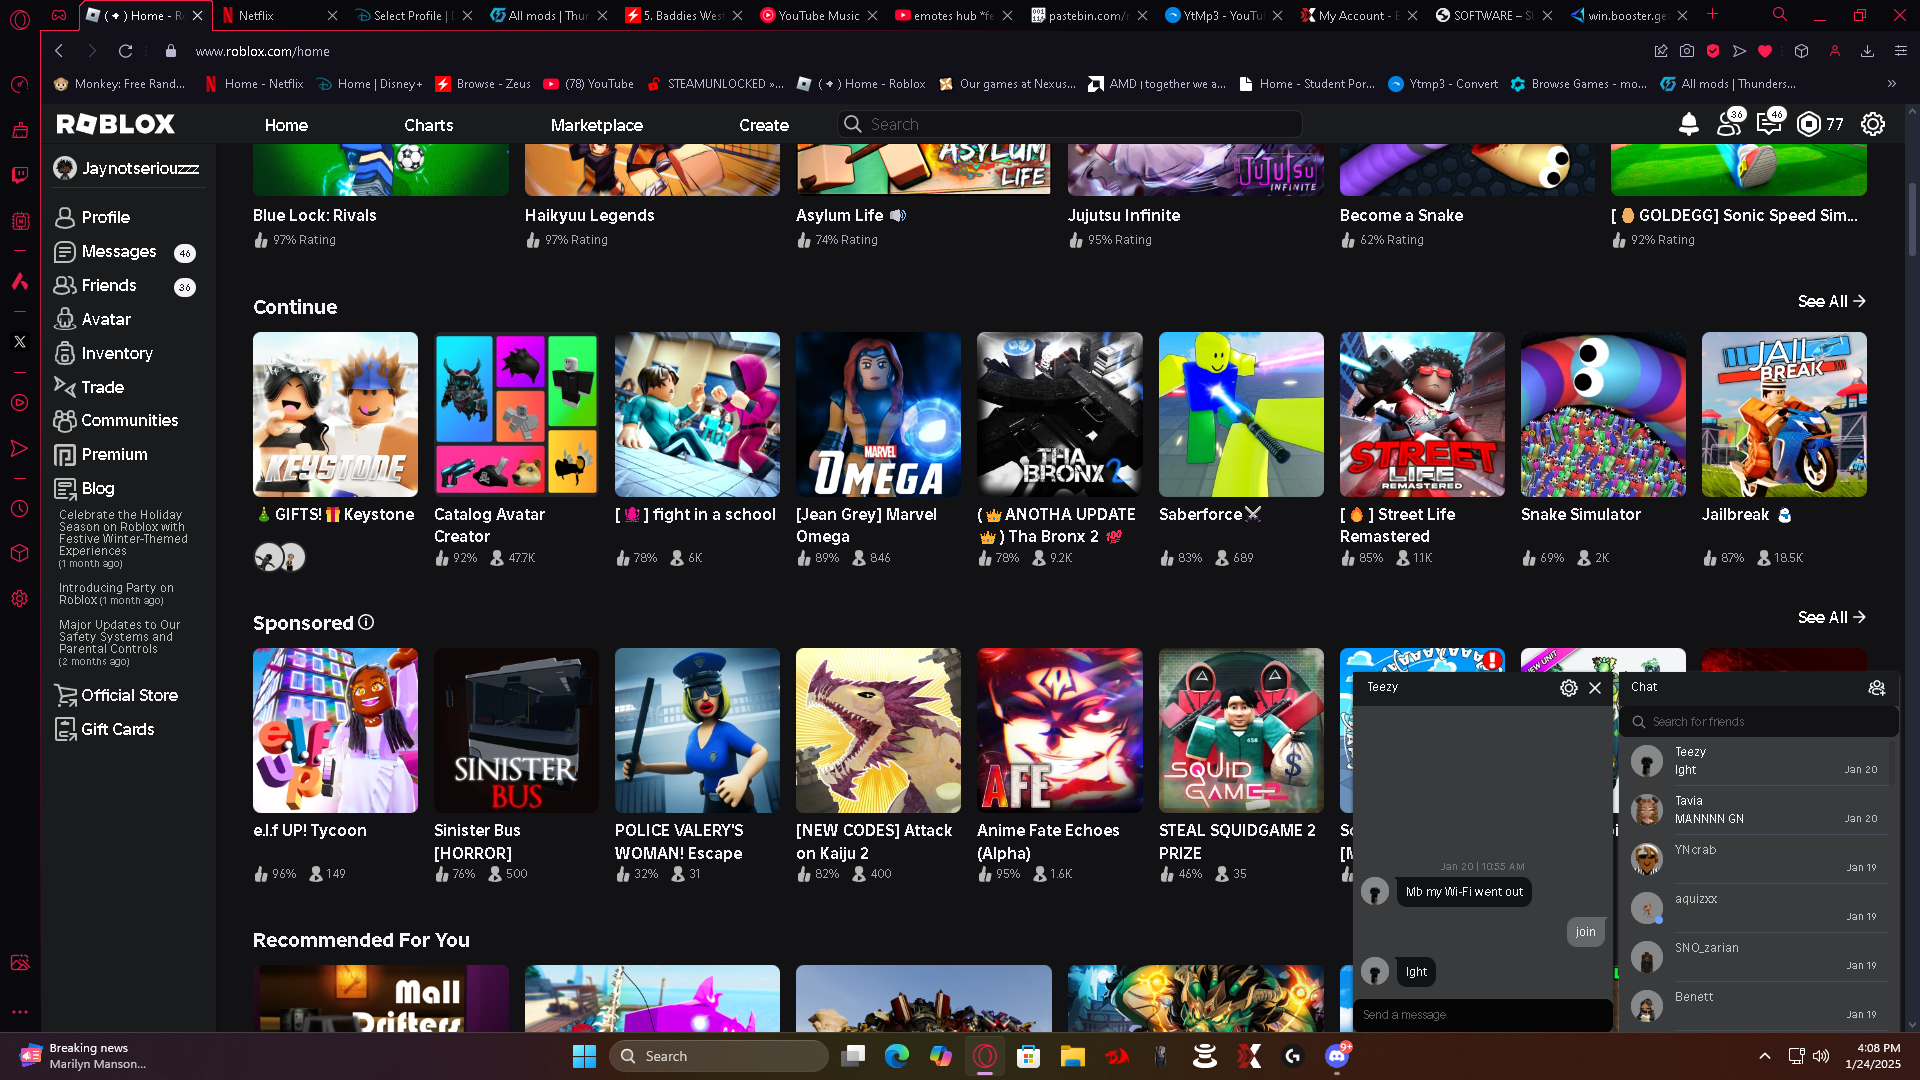The image size is (1920, 1080).
Task: Click the Sponsored info icon
Action: (366, 622)
